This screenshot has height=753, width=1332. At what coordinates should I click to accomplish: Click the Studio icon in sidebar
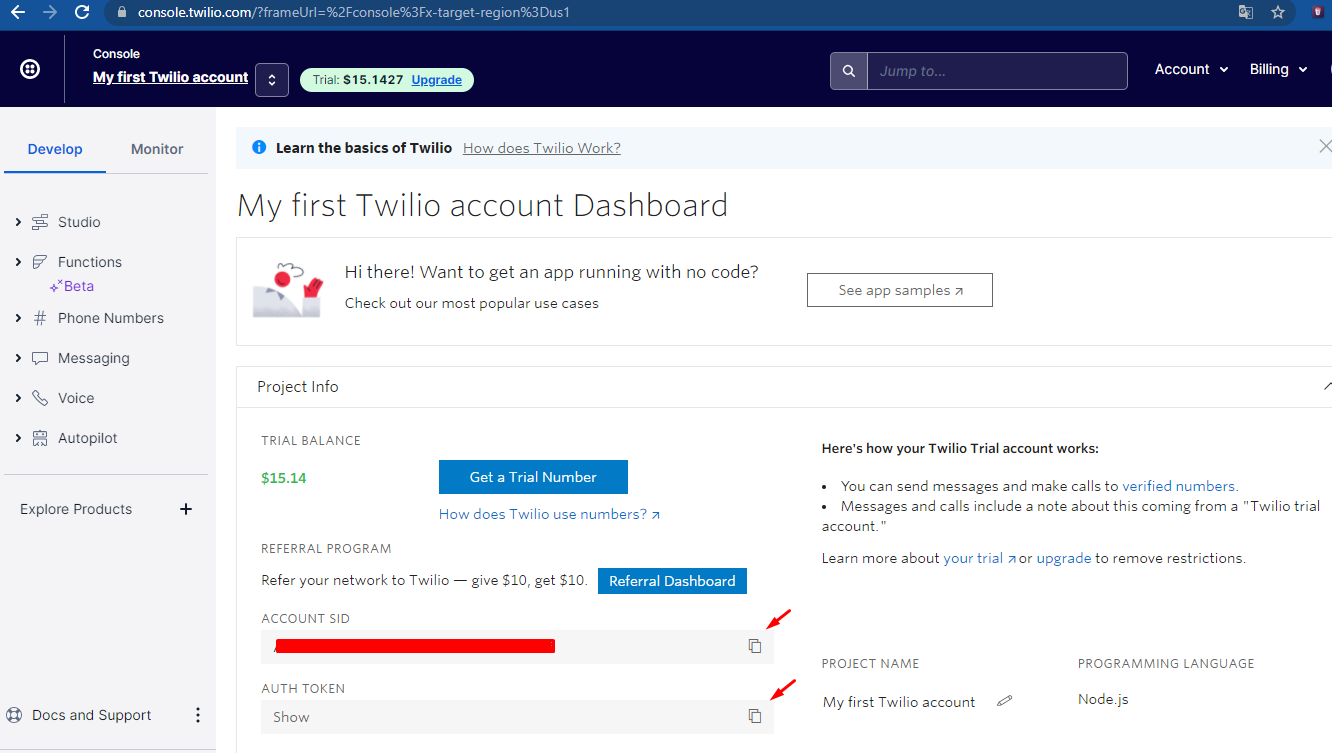[x=40, y=222]
